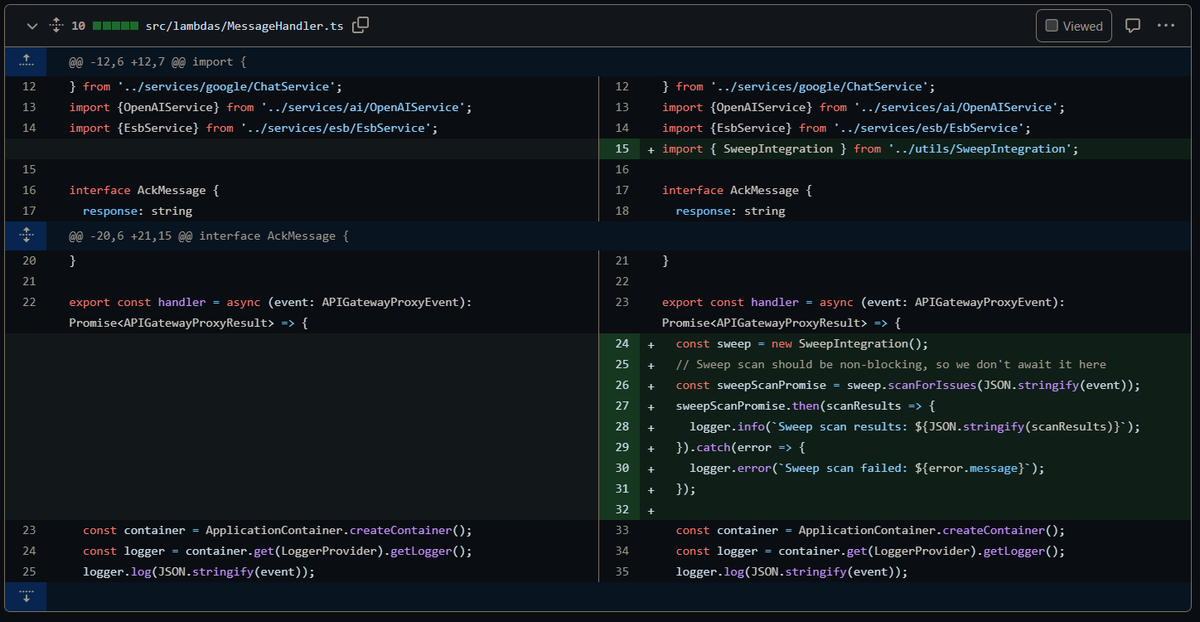Click right-side line number 33
Screen dimensions: 1200x622
(623, 531)
